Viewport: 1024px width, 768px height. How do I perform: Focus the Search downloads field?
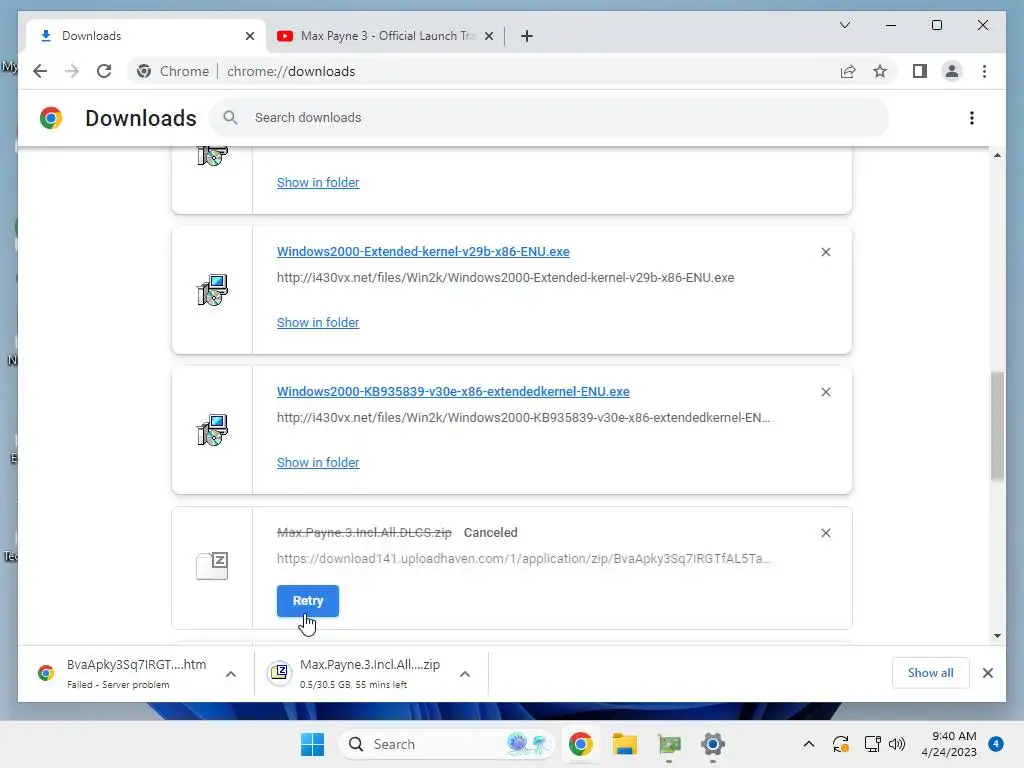[549, 118]
